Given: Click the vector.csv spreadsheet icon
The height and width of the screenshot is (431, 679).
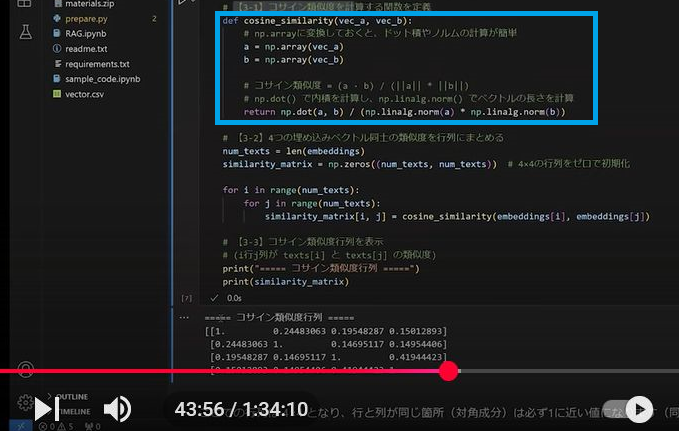Looking at the screenshot, I should click(57, 94).
